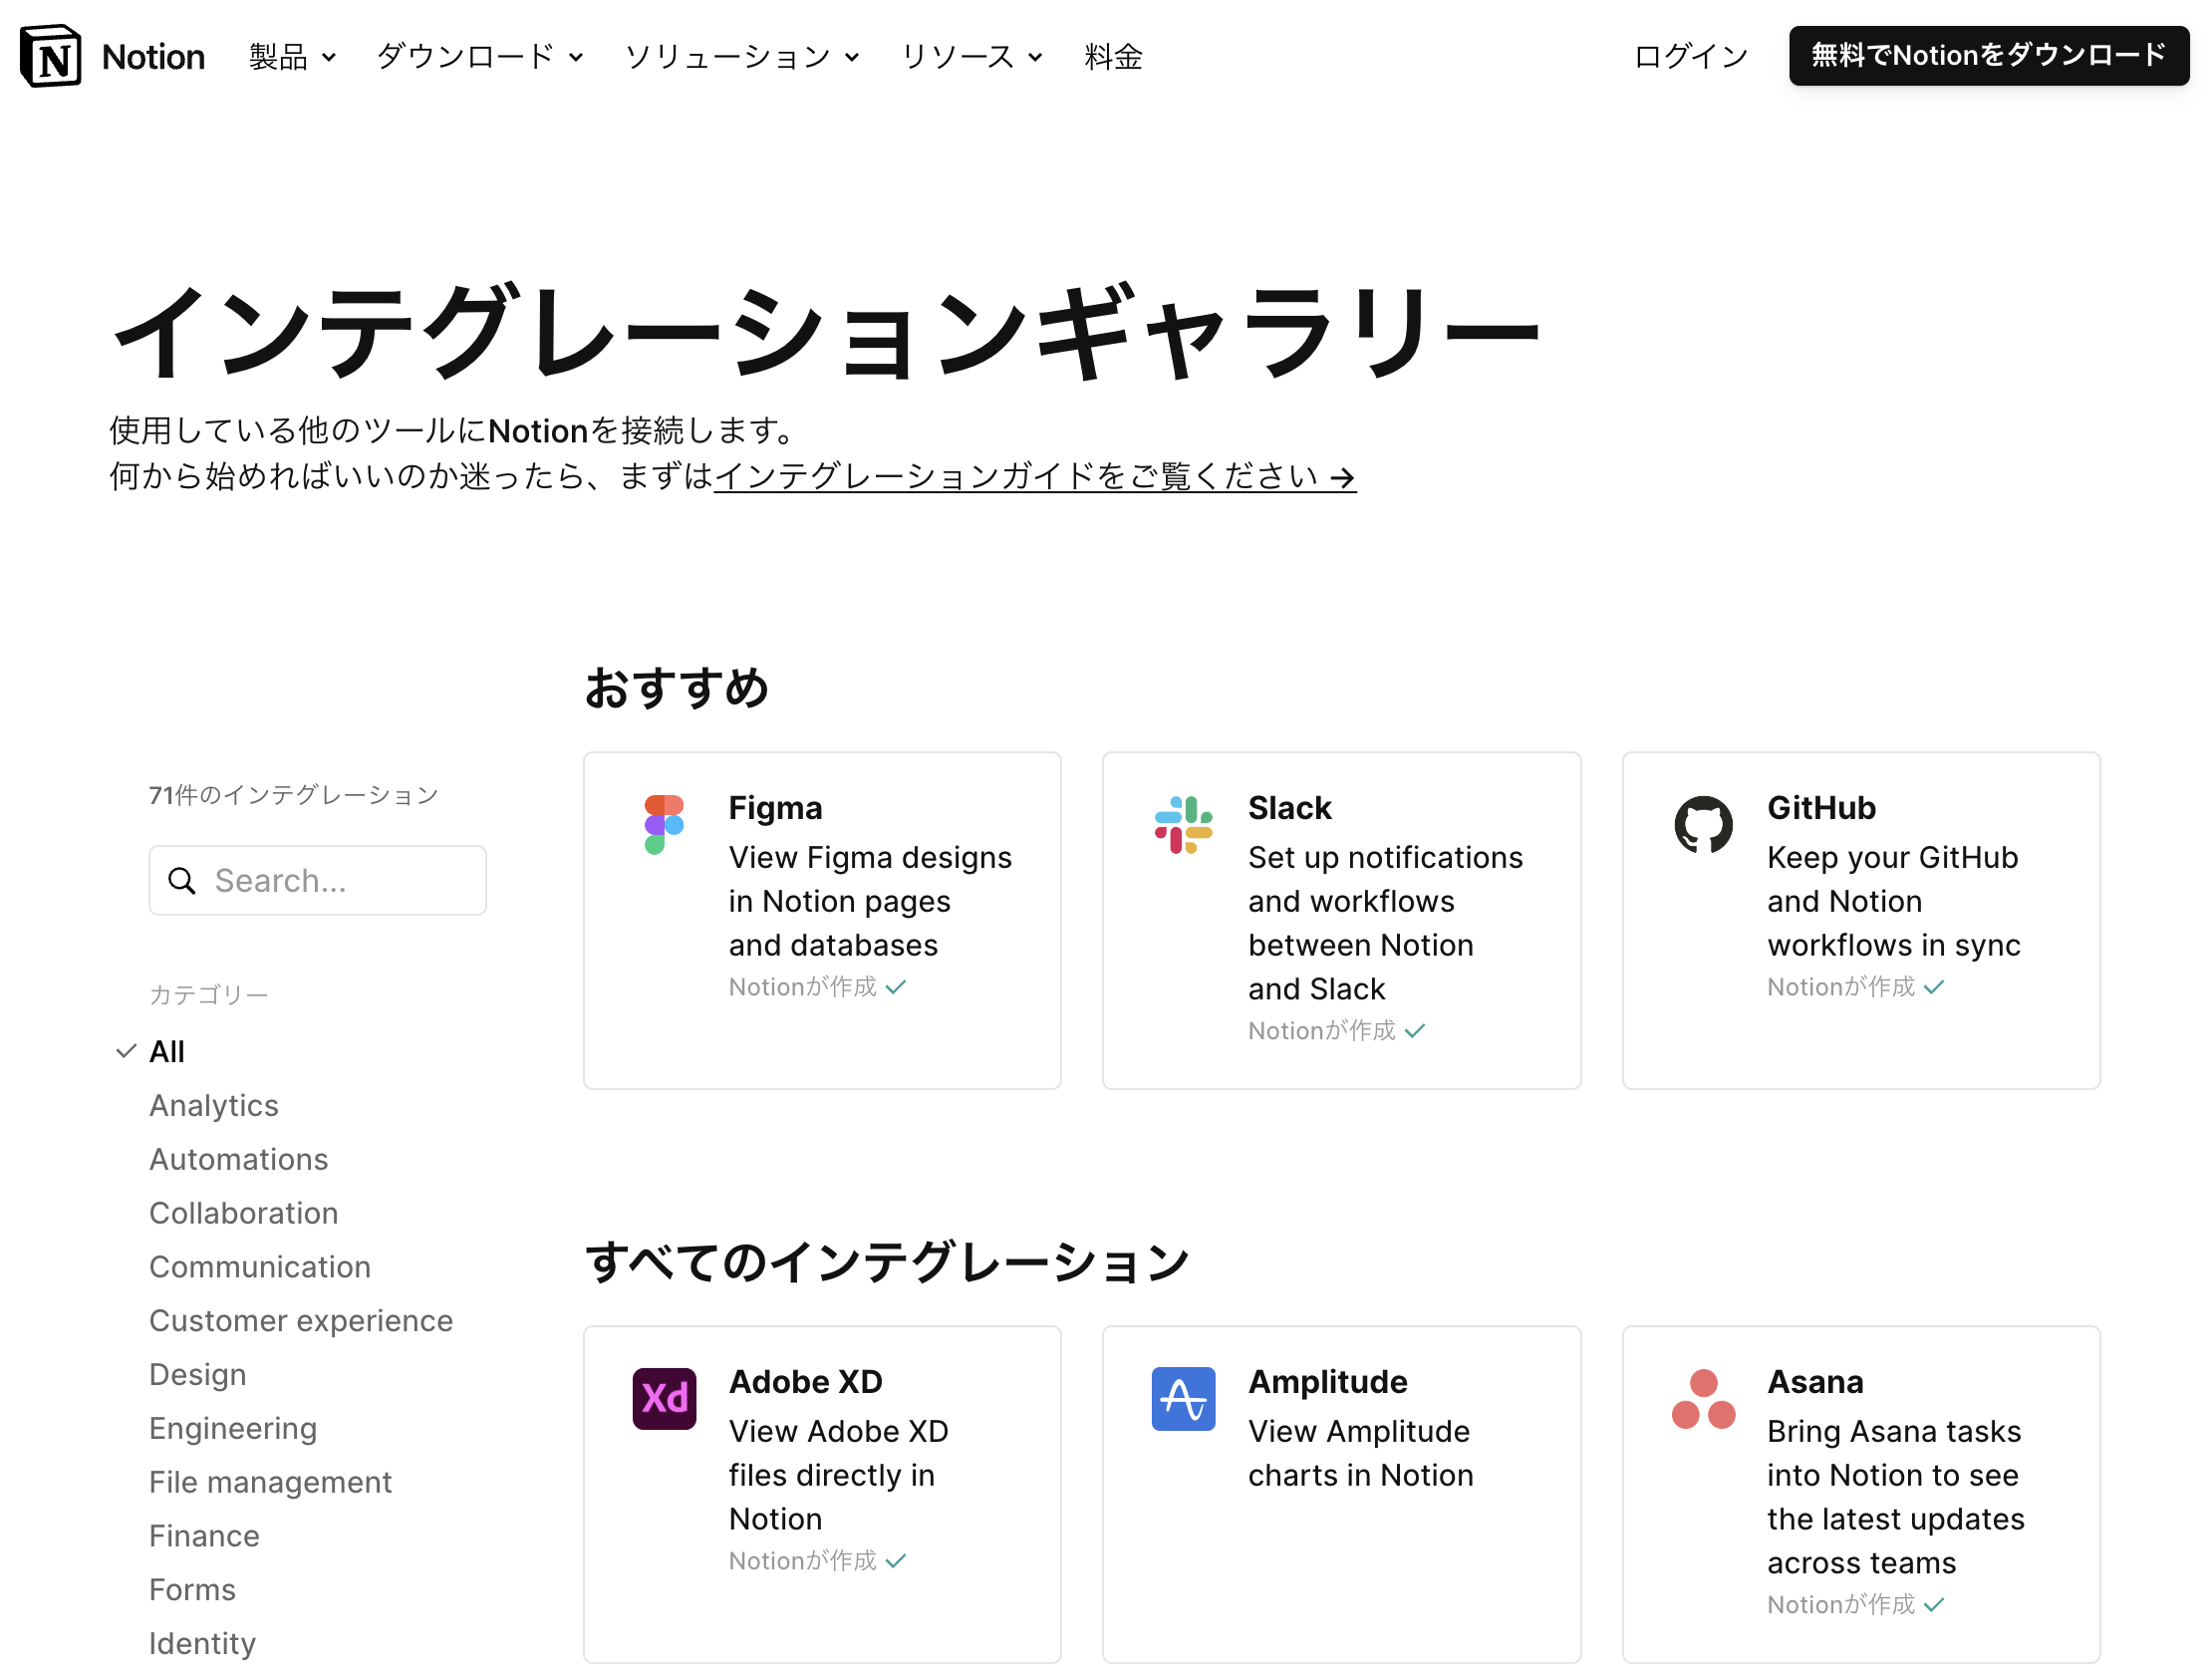
Task: Click the GitHub octocat icon
Action: point(1703,825)
